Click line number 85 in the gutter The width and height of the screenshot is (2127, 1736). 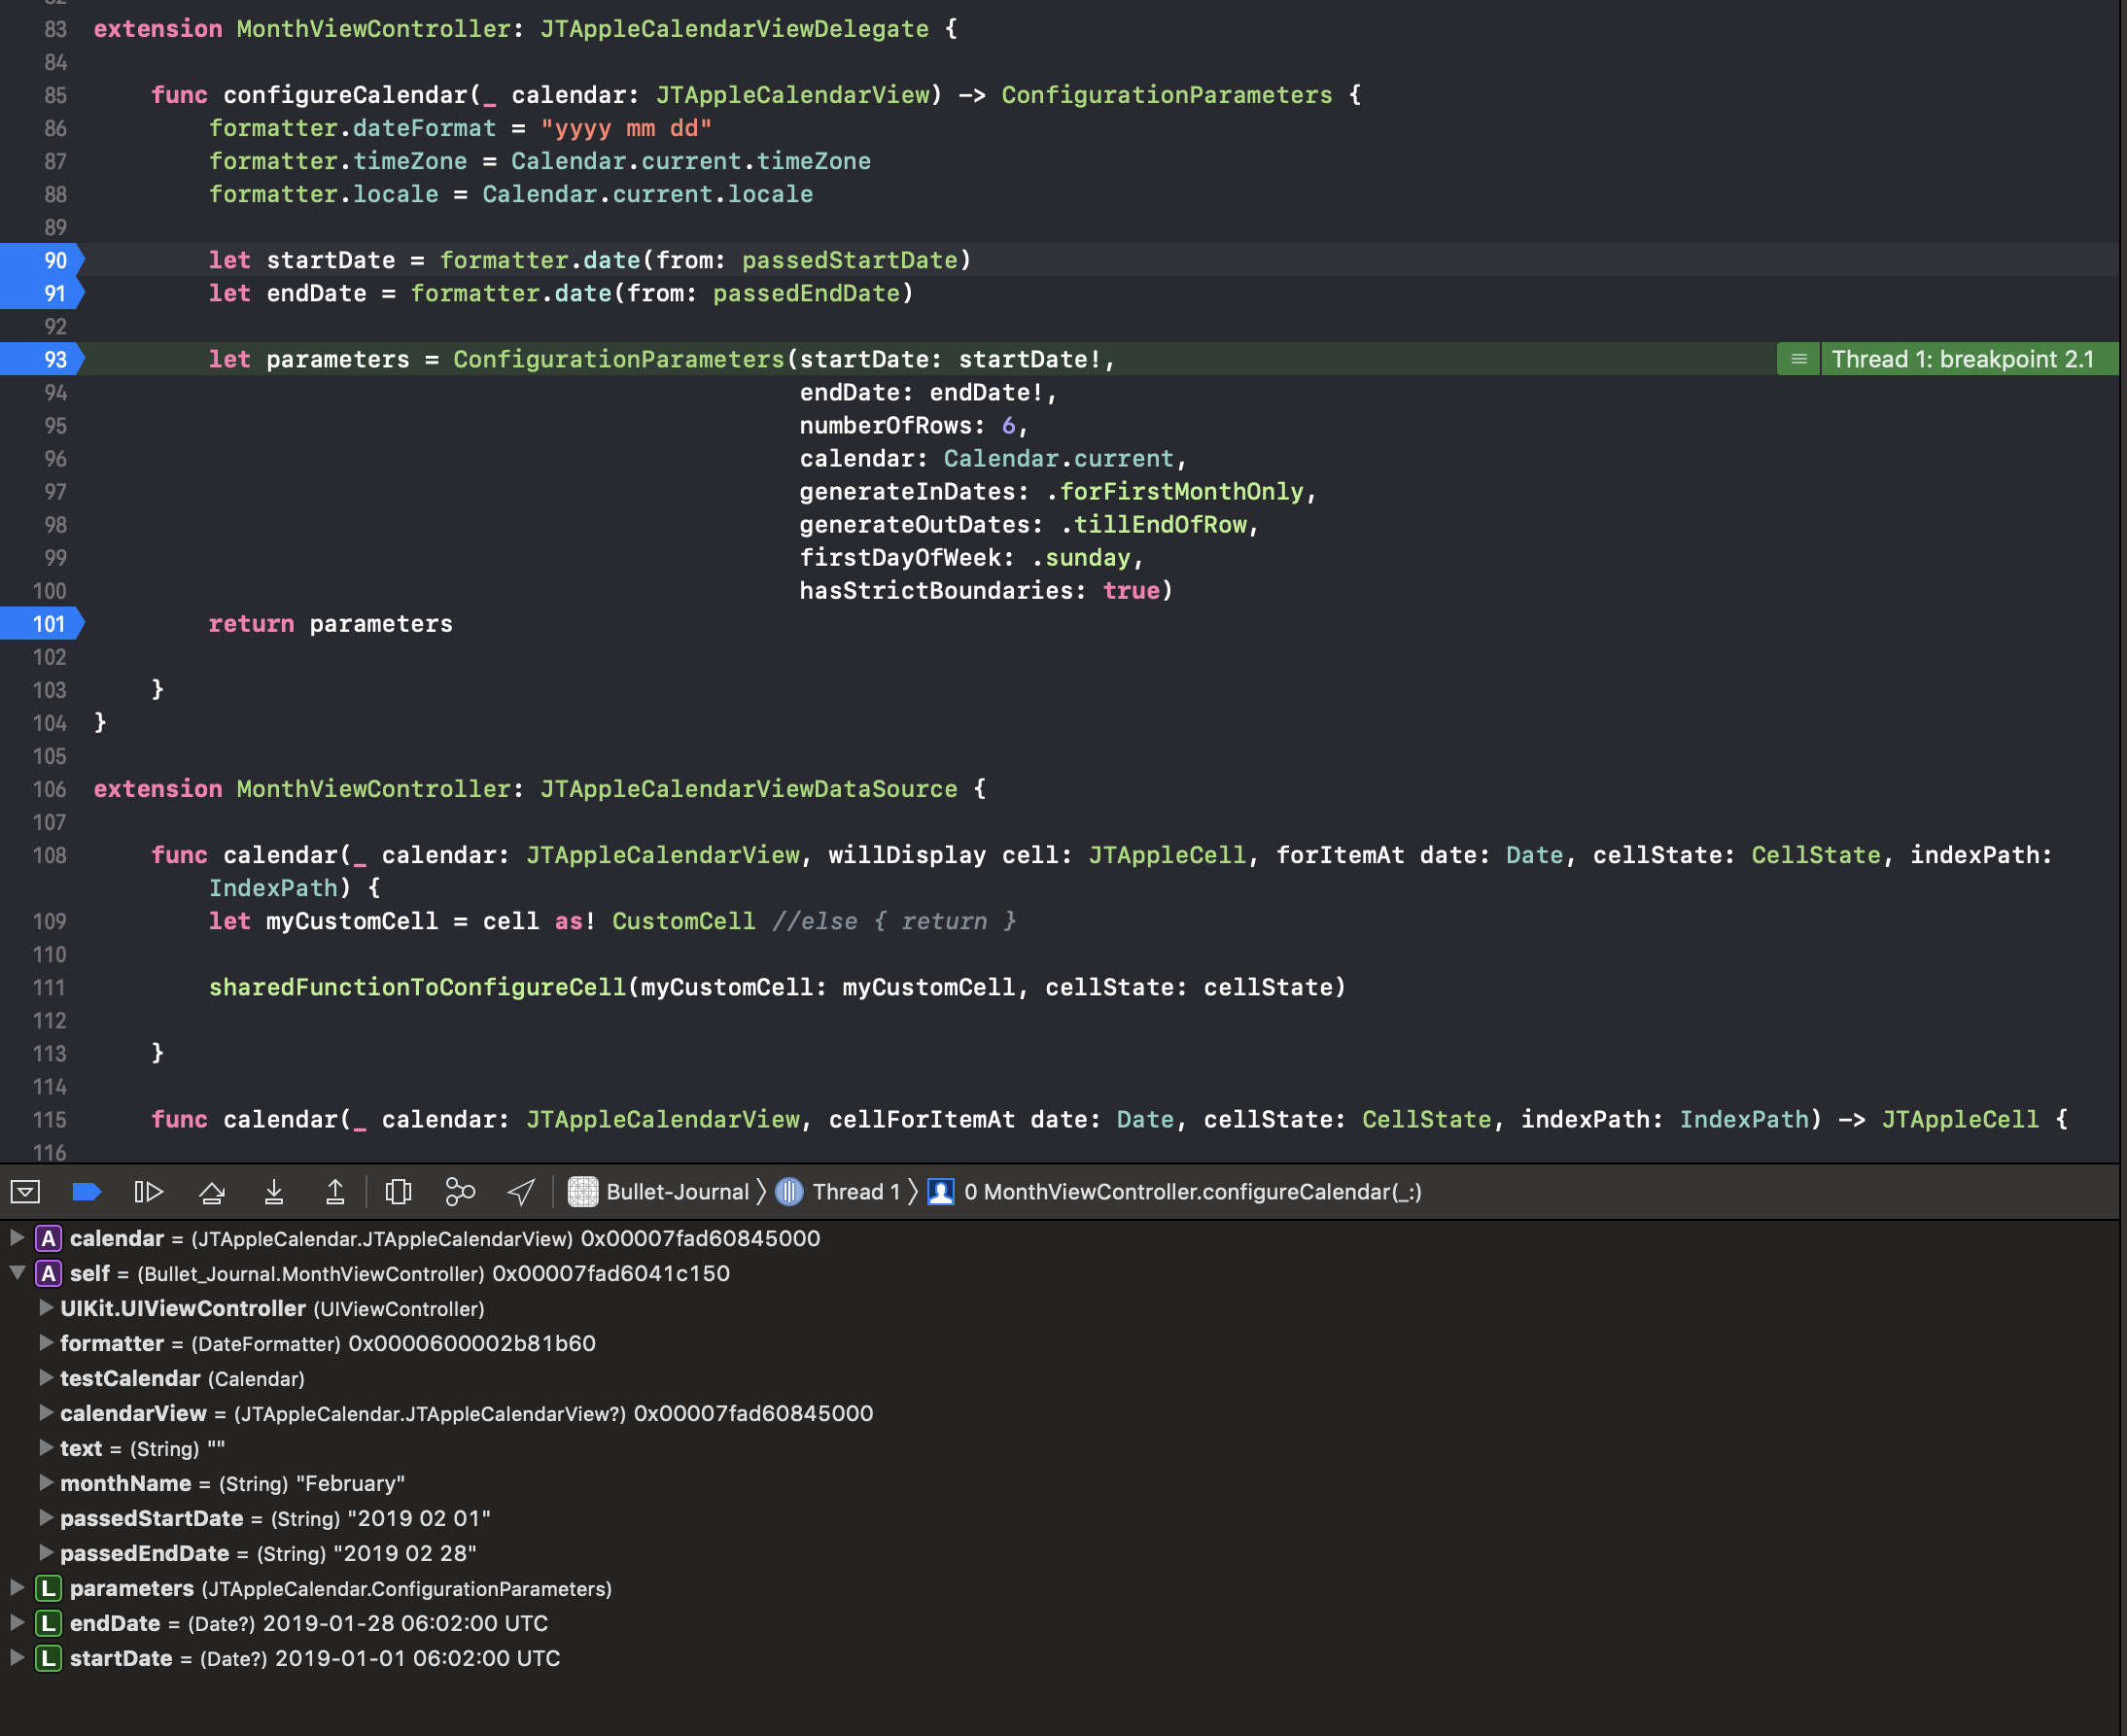55,95
